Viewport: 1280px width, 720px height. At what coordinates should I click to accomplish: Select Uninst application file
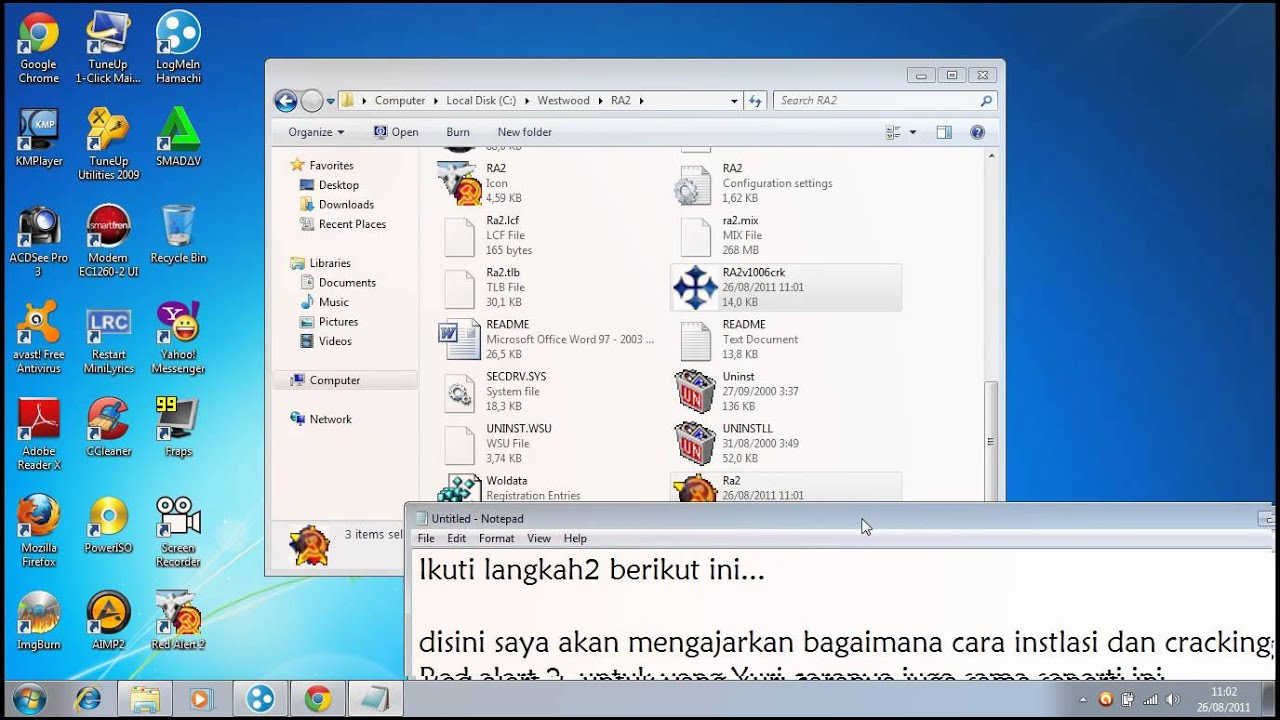point(786,391)
